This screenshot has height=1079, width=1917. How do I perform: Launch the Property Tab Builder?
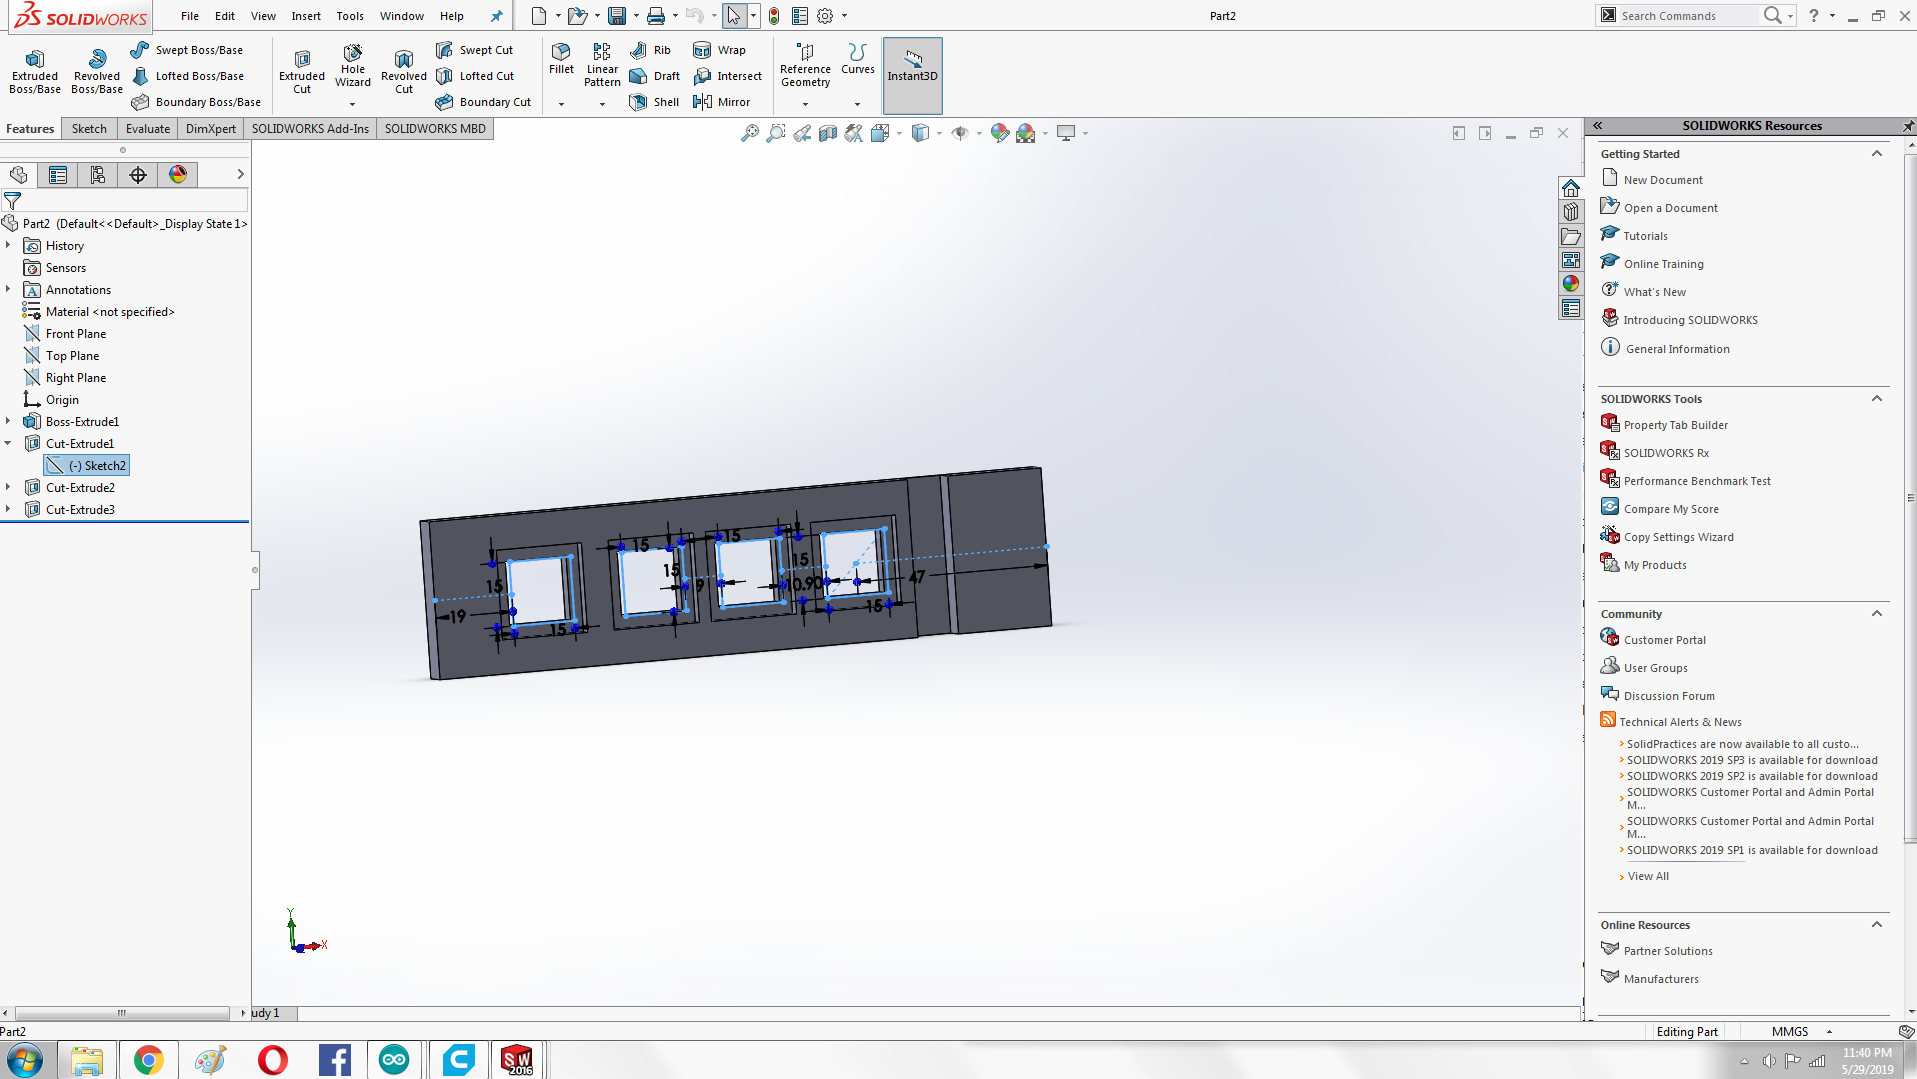coord(1675,425)
